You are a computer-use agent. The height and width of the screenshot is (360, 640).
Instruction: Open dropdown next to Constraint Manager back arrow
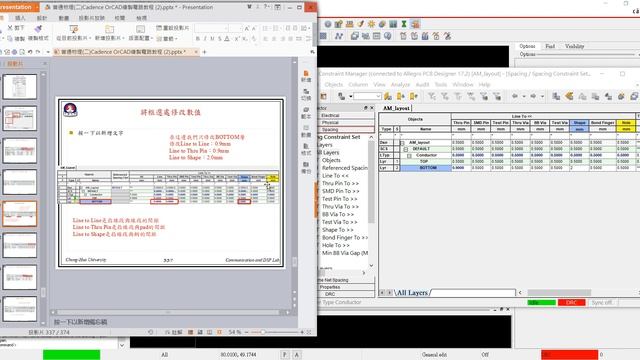point(524,96)
